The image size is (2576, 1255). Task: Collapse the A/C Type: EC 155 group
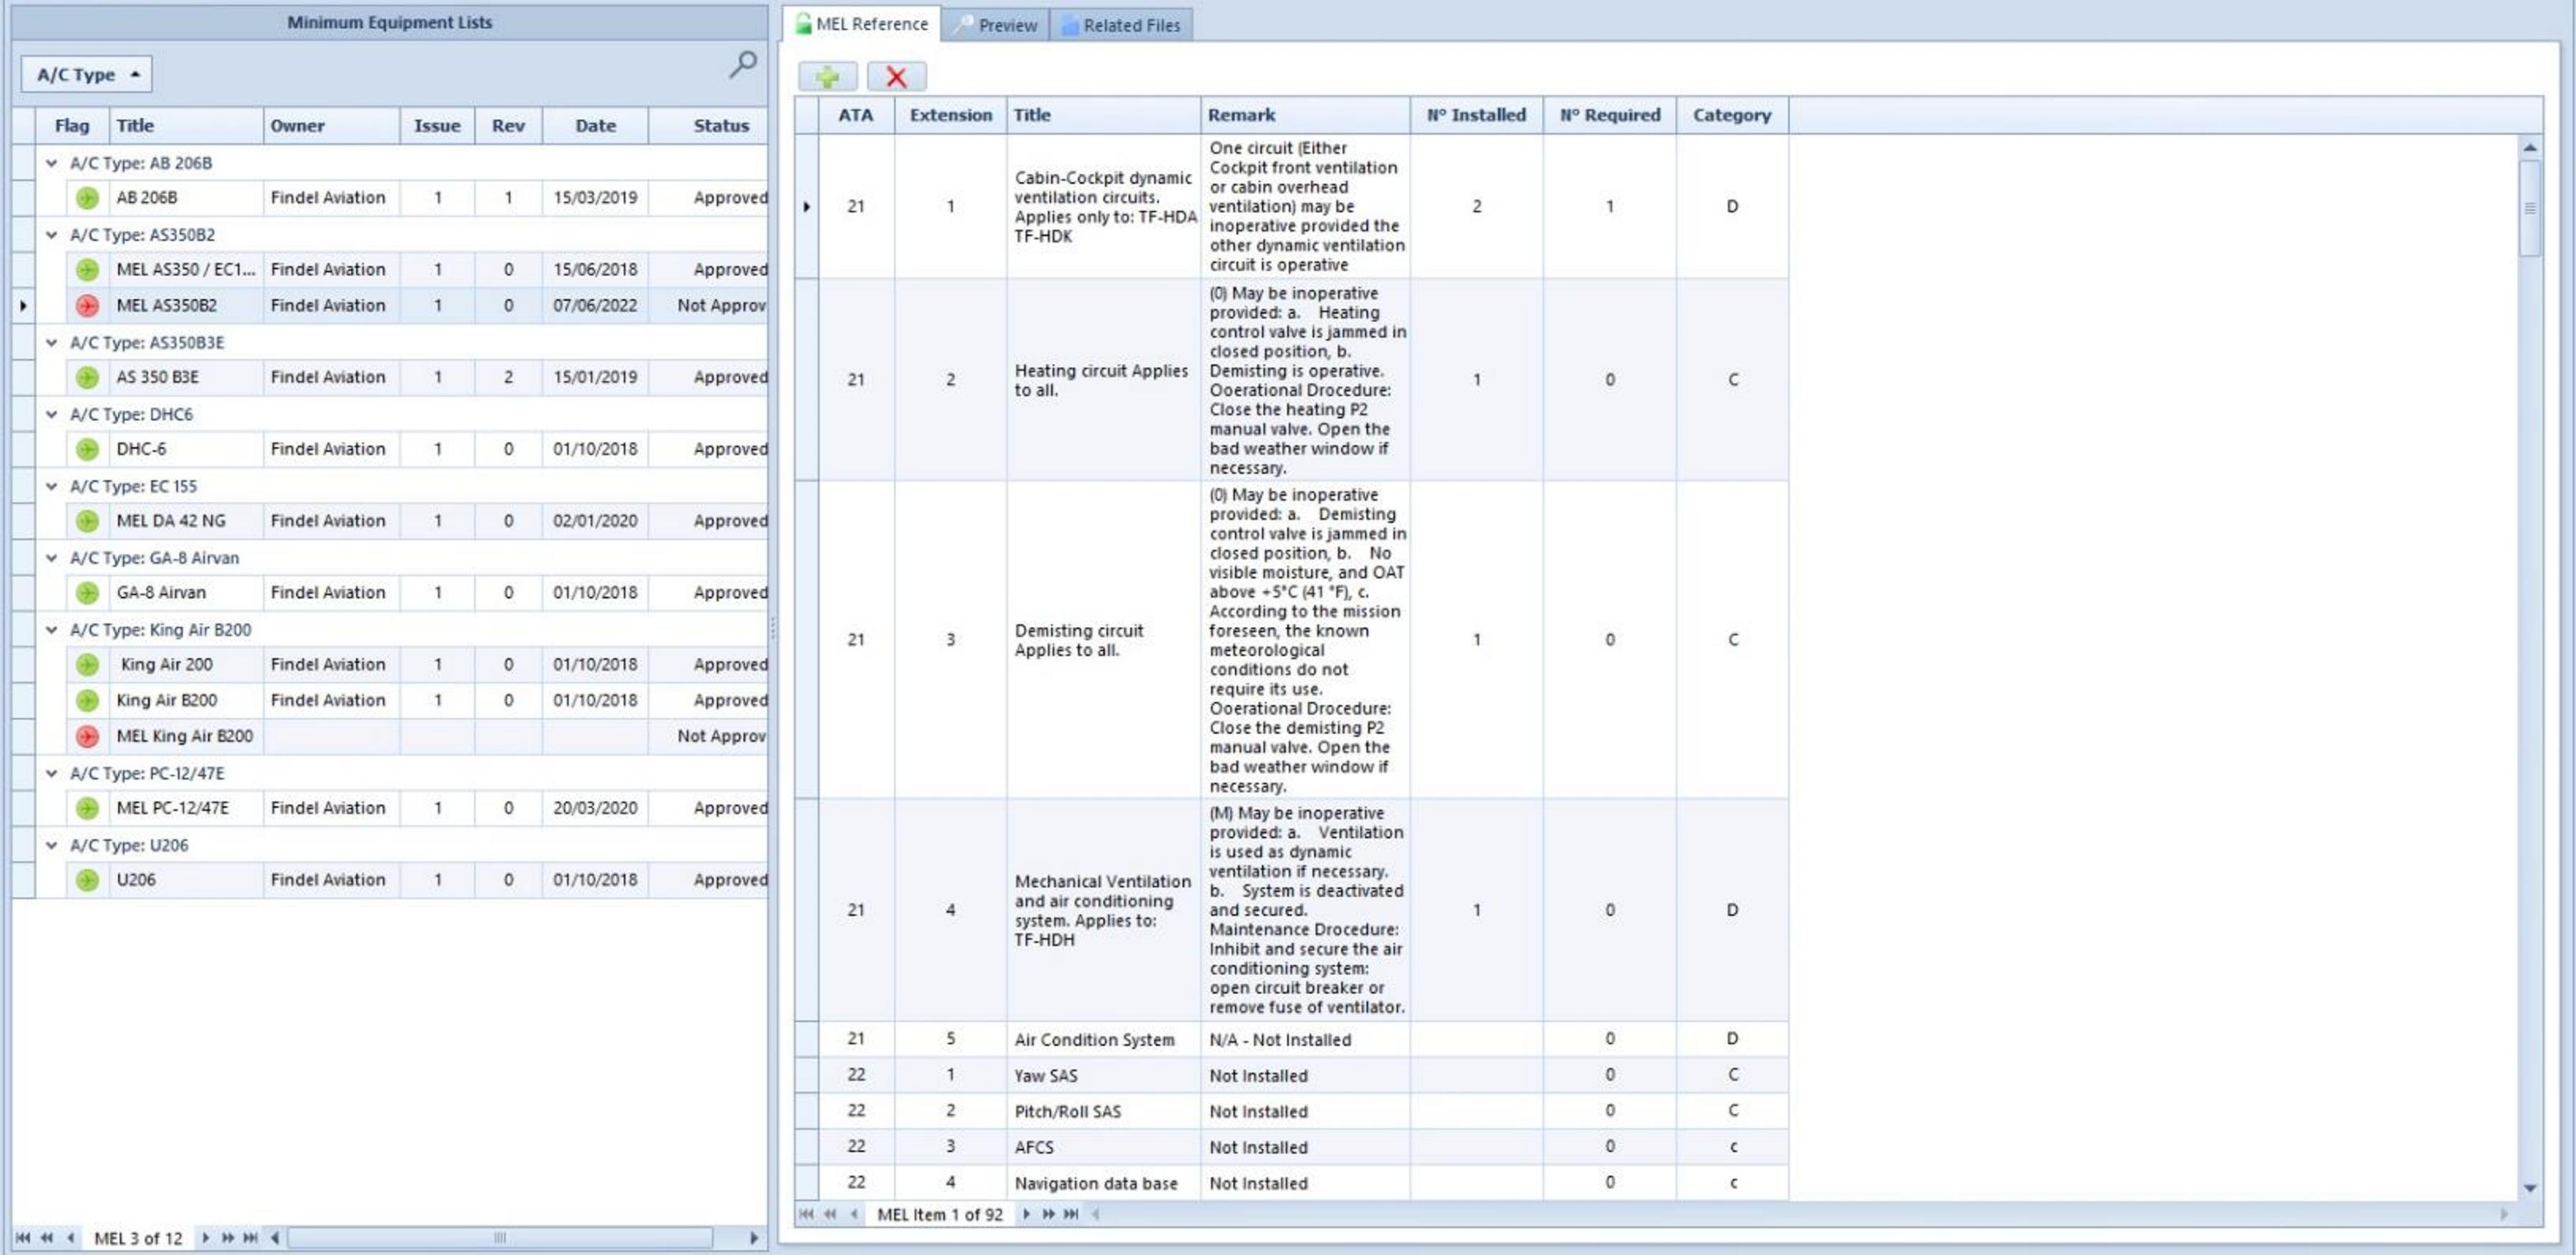coord(51,486)
